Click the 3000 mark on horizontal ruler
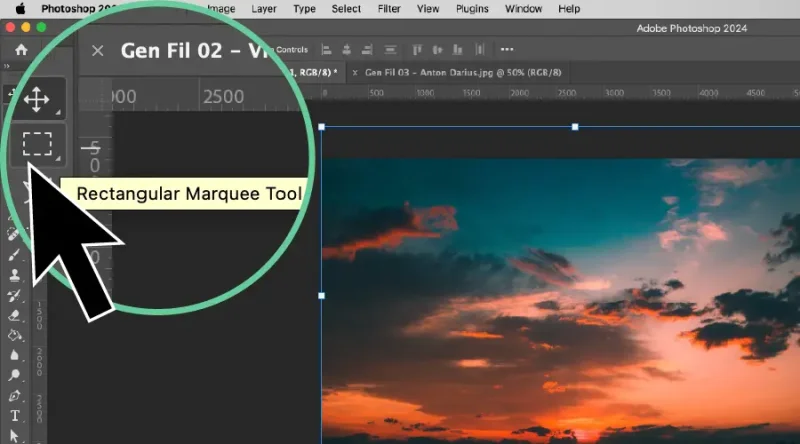 (x=614, y=93)
